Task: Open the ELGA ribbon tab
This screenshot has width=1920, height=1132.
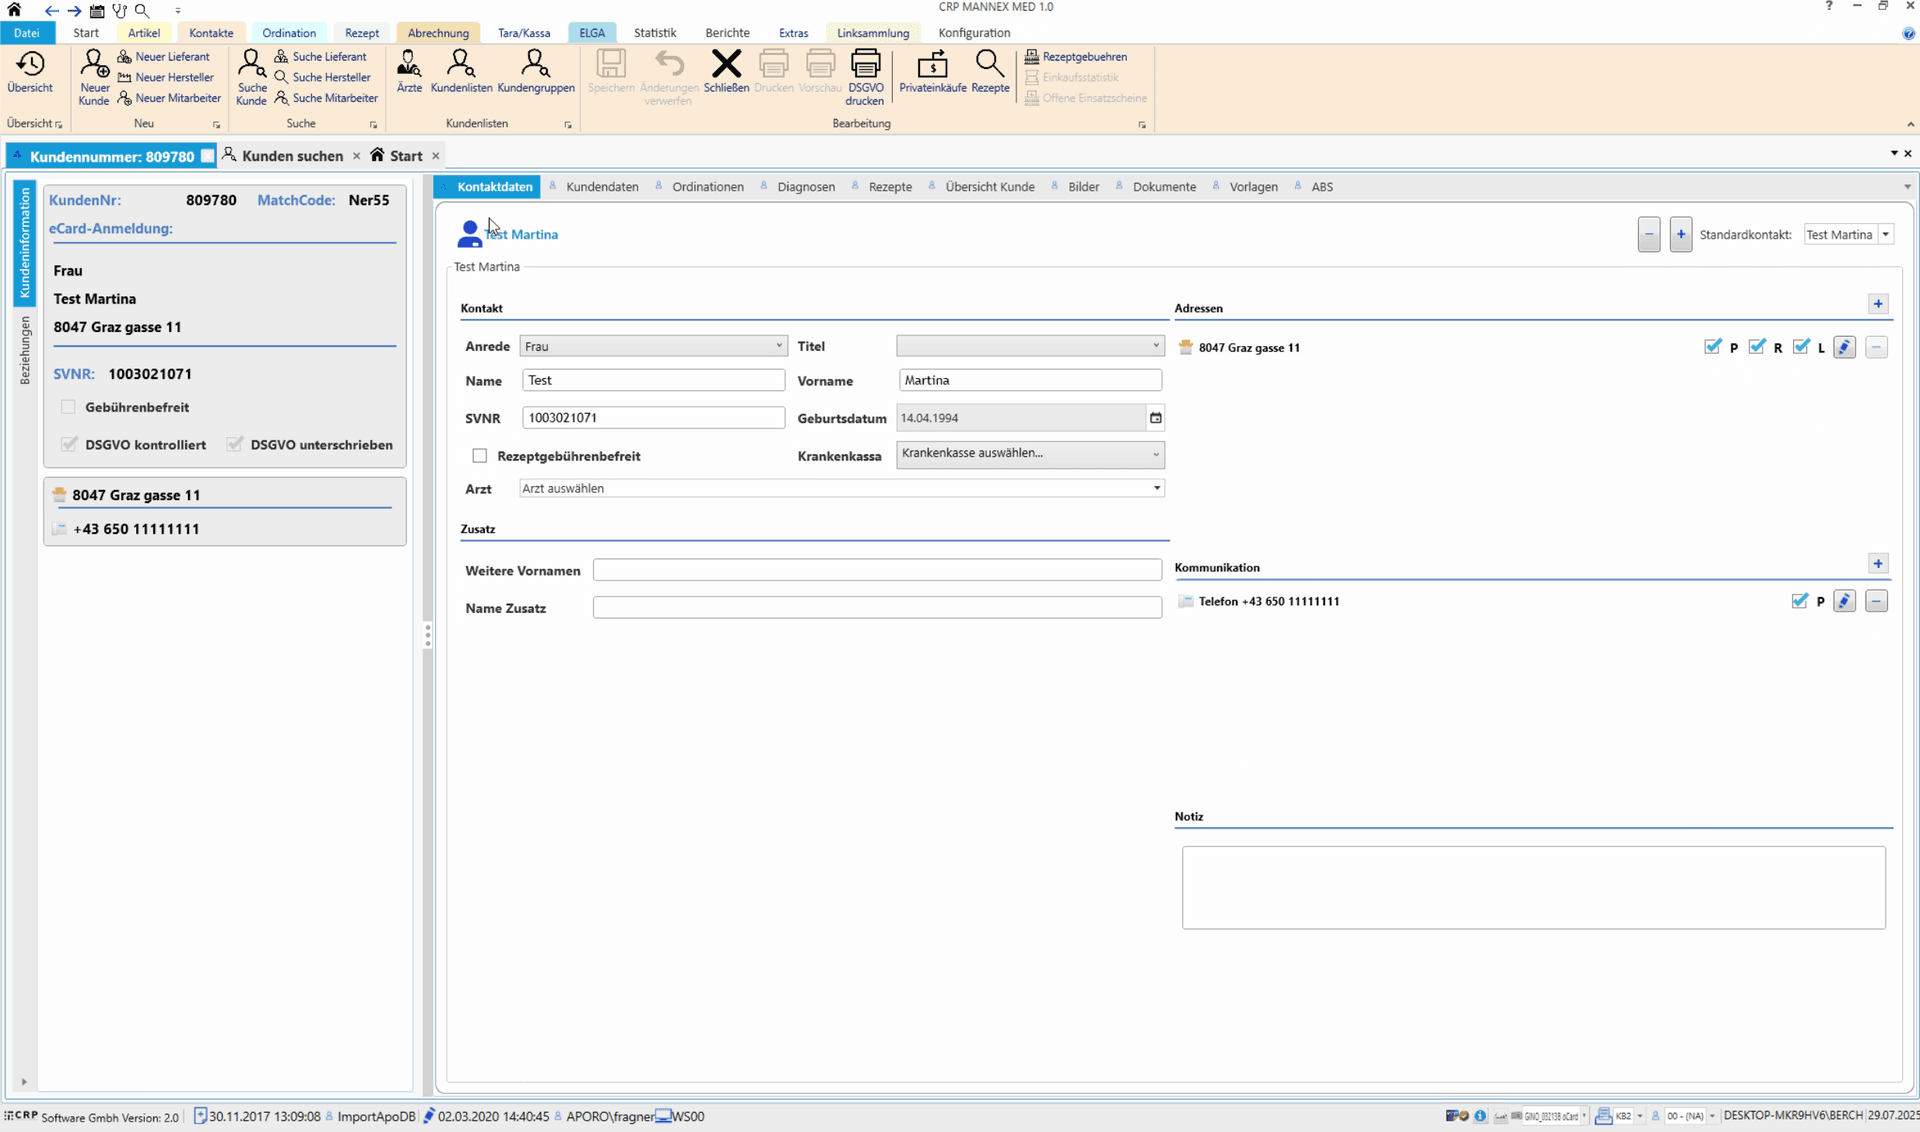Action: (x=592, y=33)
